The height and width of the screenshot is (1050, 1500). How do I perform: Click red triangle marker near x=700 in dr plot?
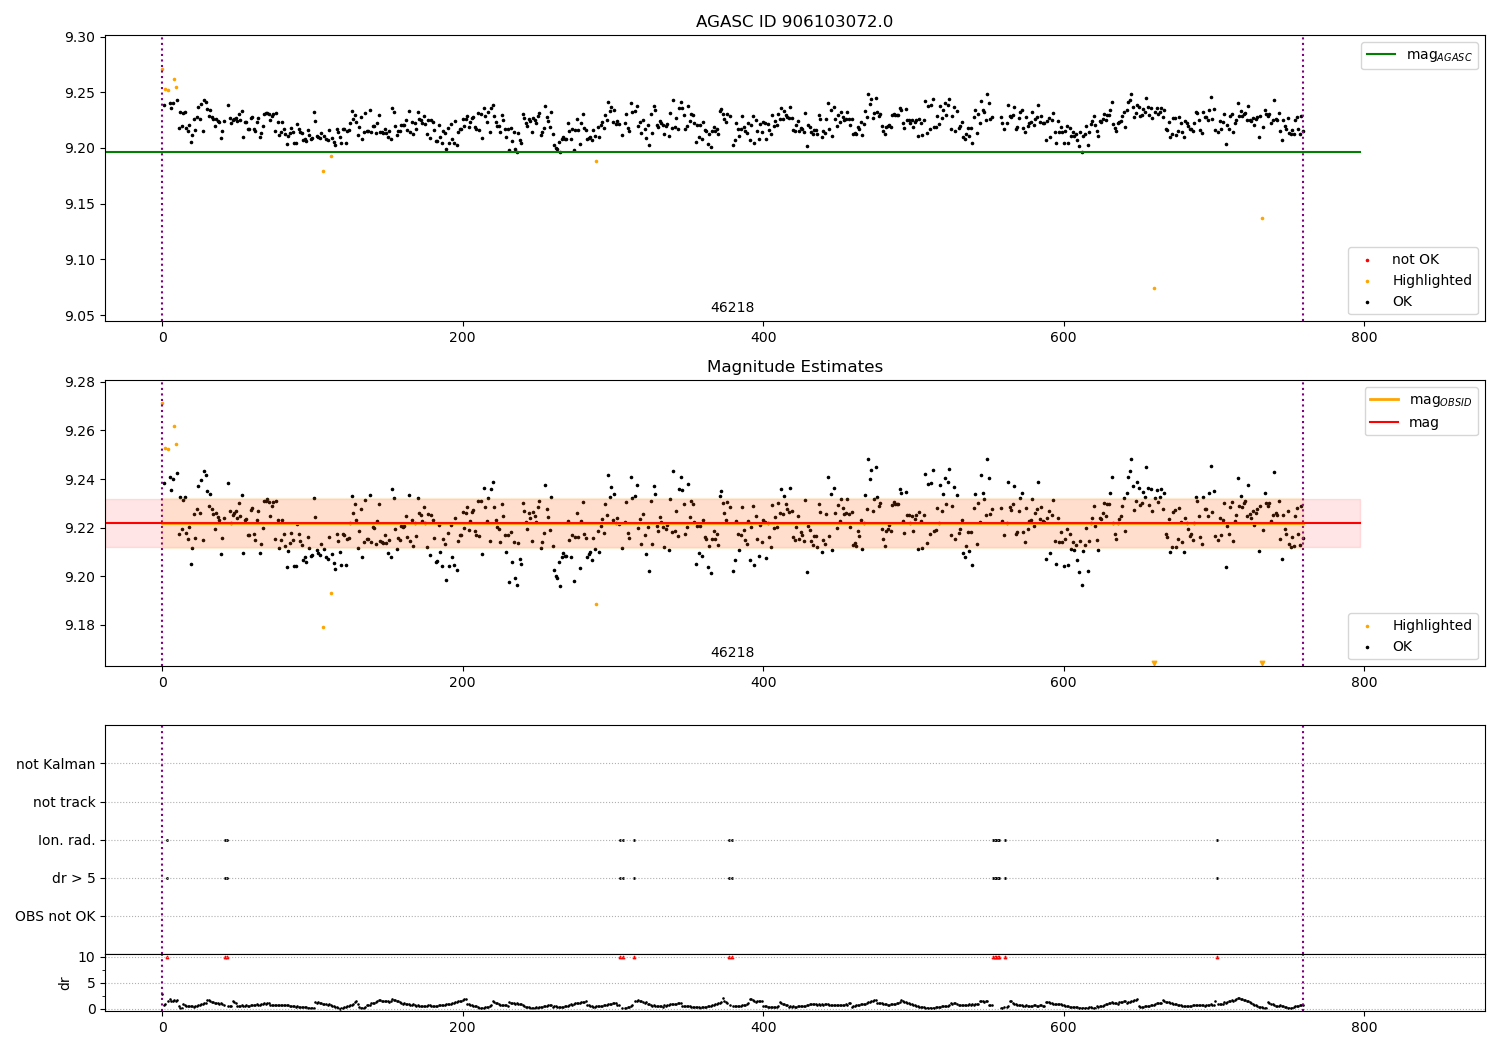pyautogui.click(x=1217, y=957)
